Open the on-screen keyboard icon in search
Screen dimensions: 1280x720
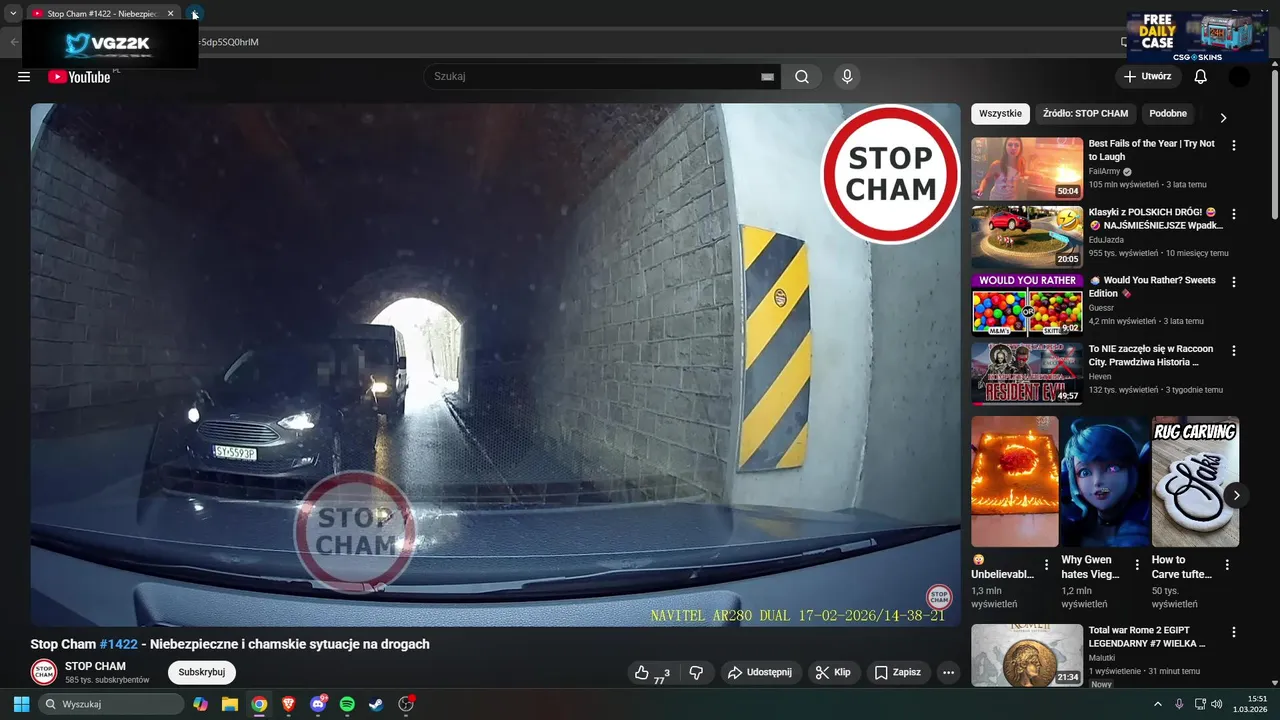(x=768, y=77)
